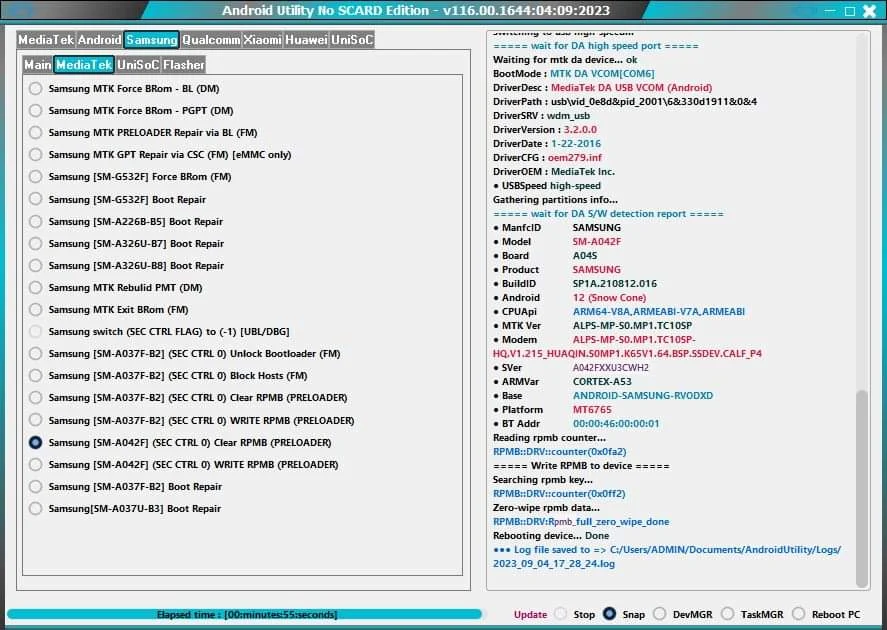Click the Rebooting device... Done line
The width and height of the screenshot is (887, 630).
551,536
